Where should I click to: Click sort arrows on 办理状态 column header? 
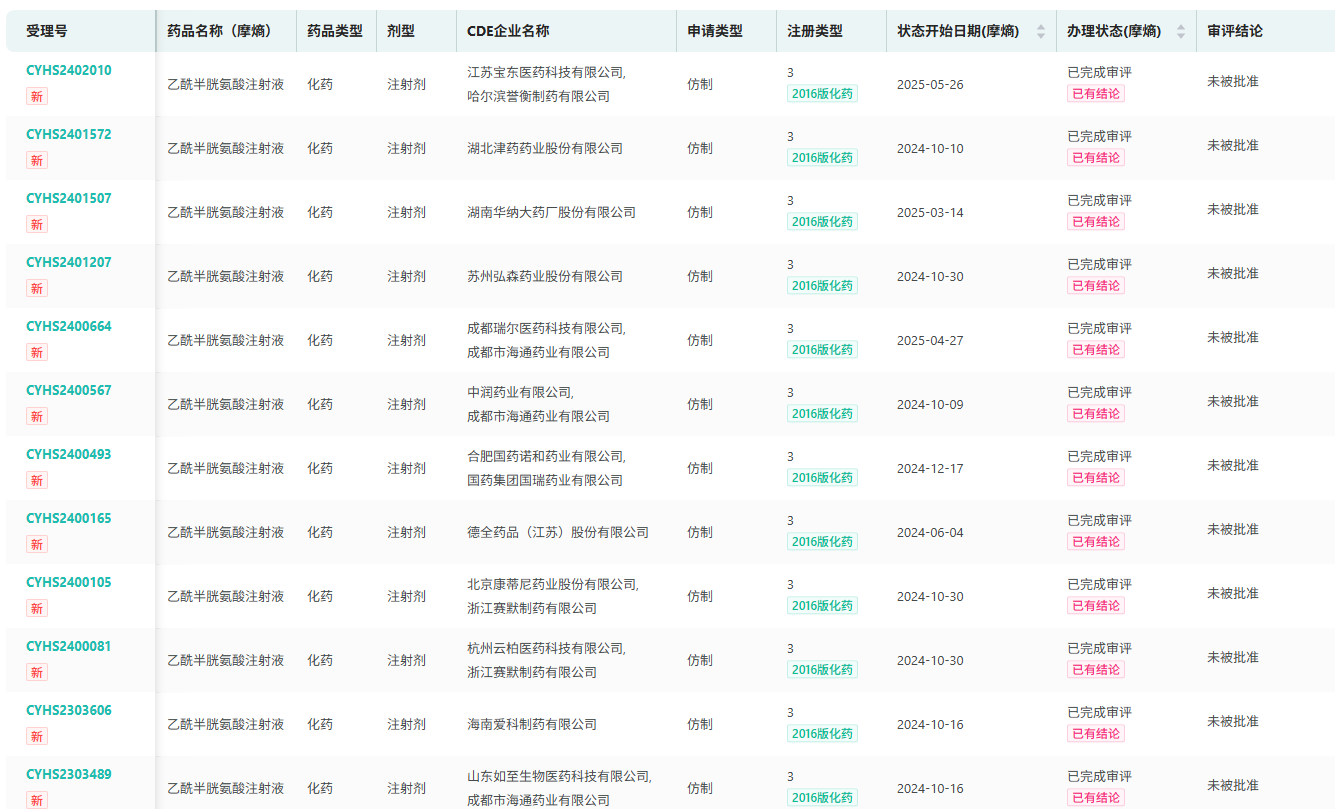click(1180, 31)
